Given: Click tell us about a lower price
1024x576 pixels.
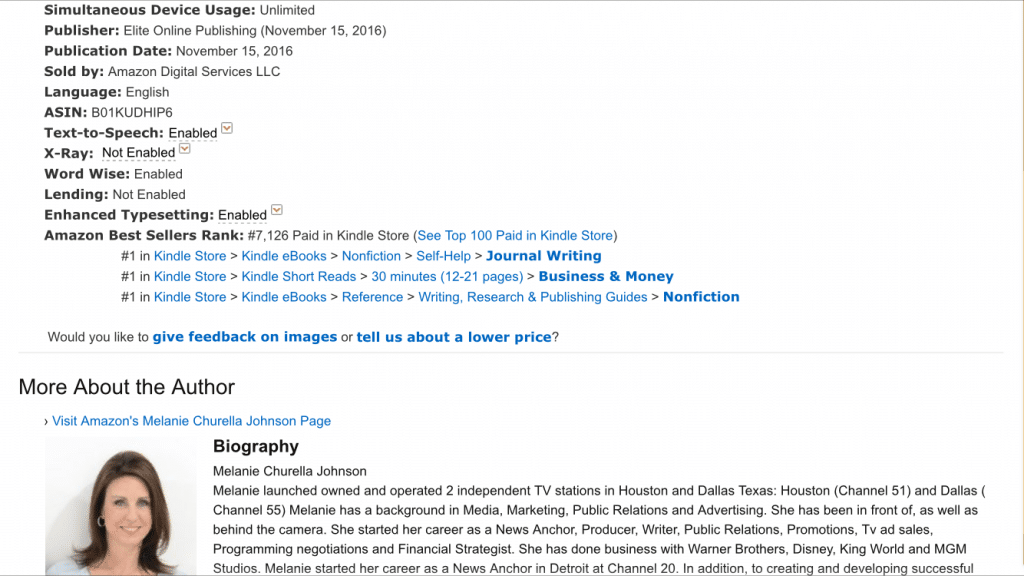Looking at the screenshot, I should coord(454,337).
